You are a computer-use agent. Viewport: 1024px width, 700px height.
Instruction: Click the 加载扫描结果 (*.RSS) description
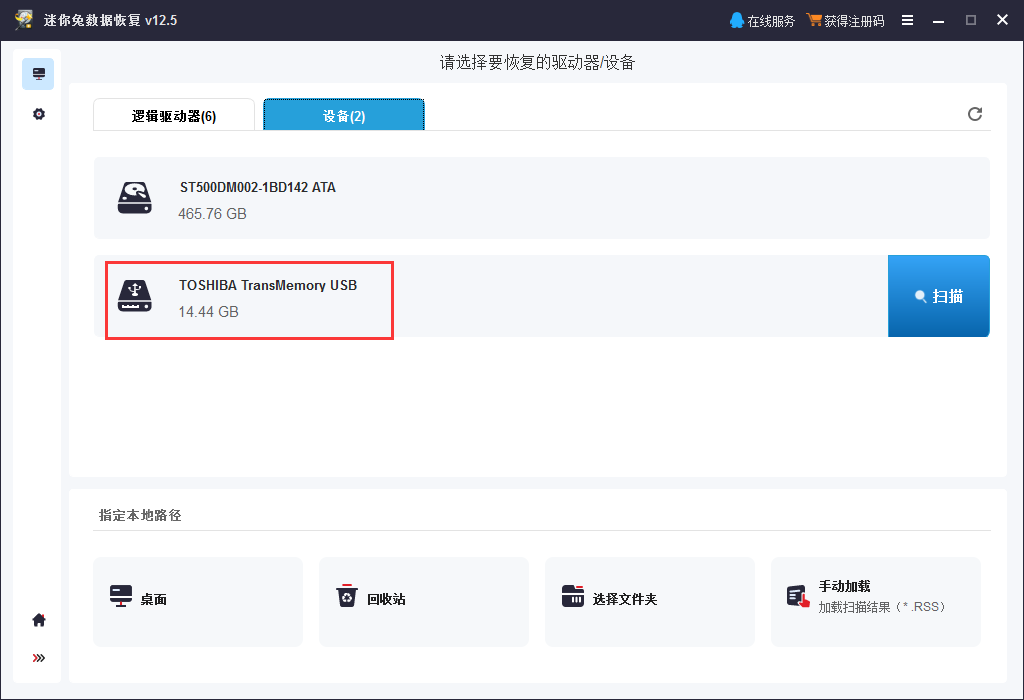(882, 607)
